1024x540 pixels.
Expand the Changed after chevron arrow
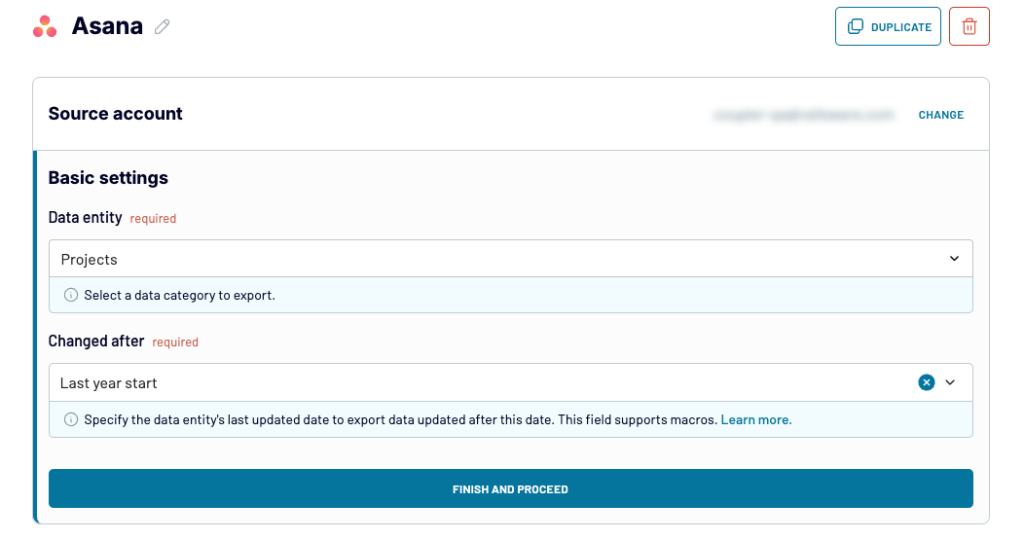click(x=950, y=383)
